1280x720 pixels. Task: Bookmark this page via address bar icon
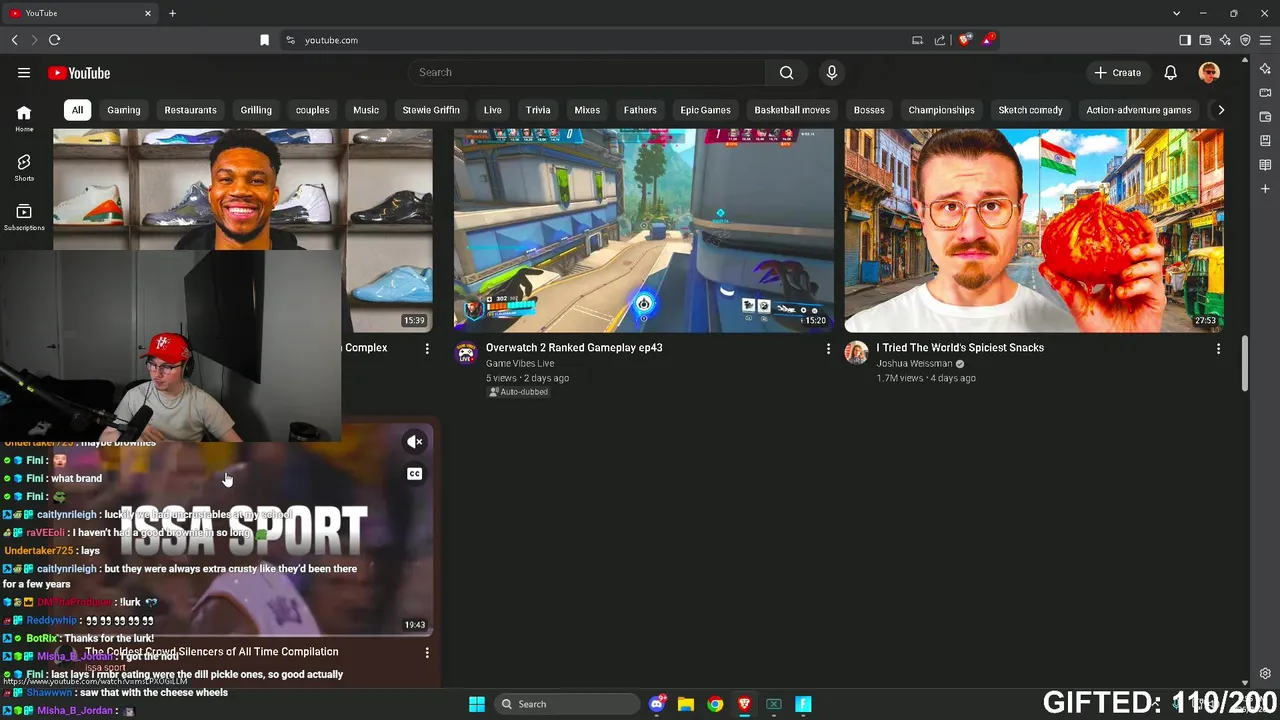click(x=264, y=40)
